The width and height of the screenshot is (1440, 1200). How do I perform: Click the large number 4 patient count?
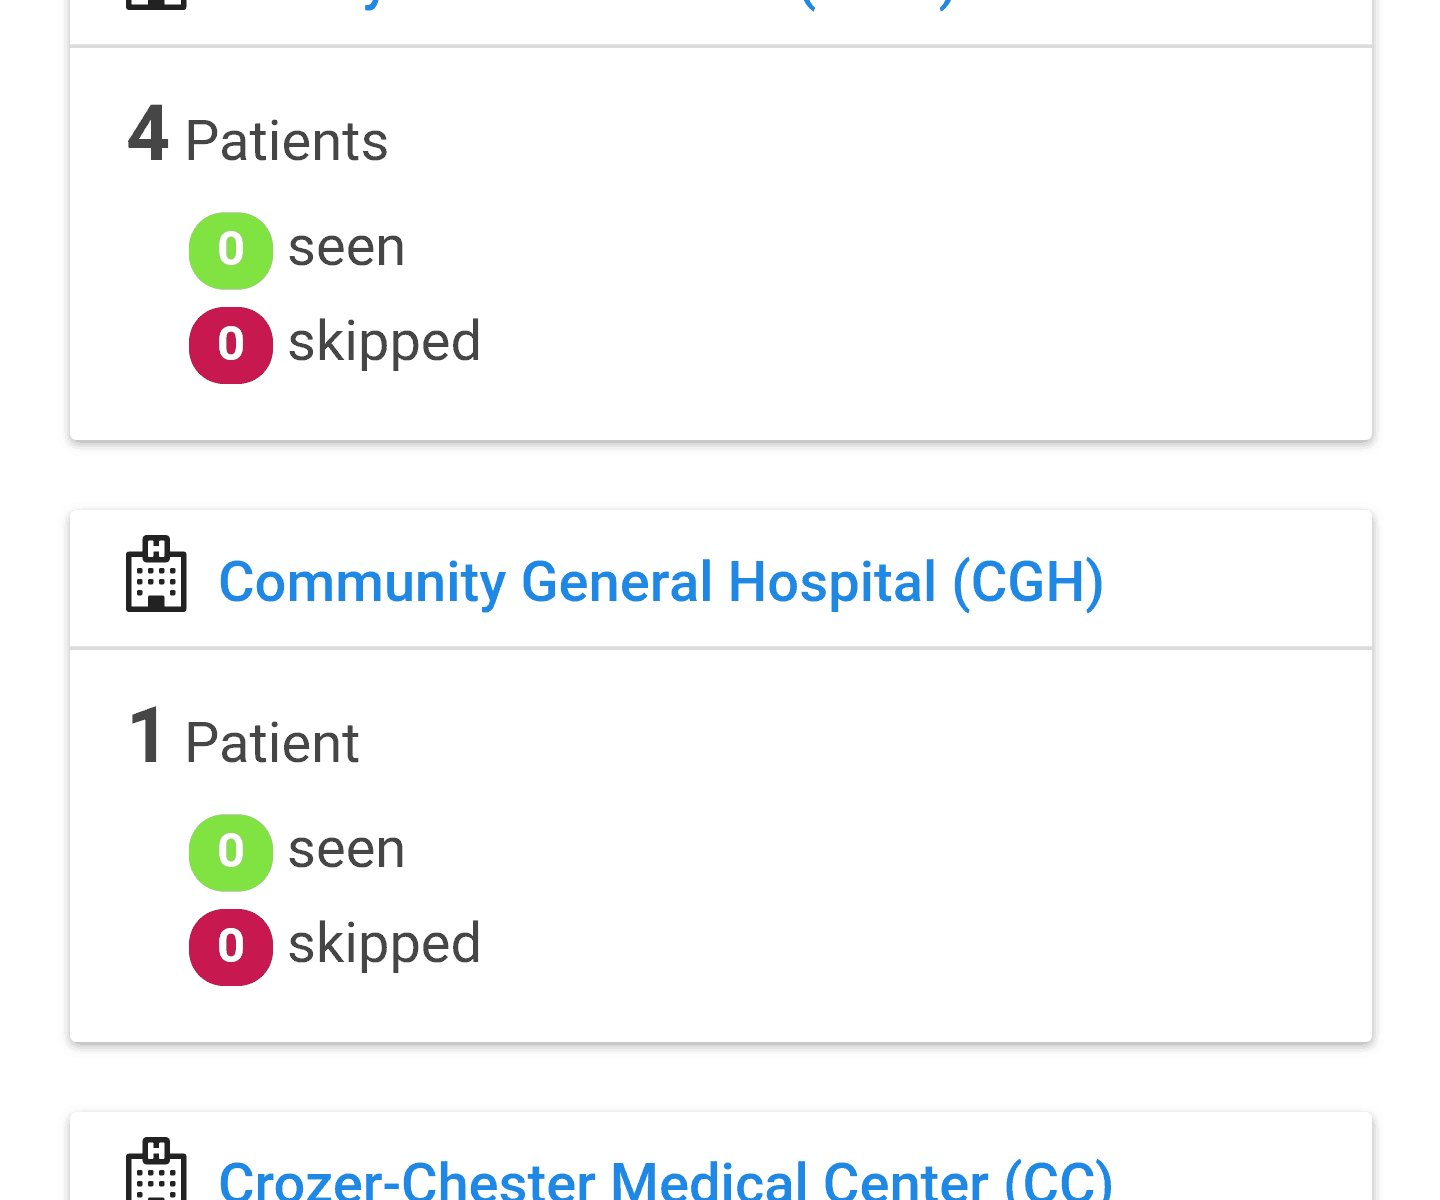[x=148, y=134]
